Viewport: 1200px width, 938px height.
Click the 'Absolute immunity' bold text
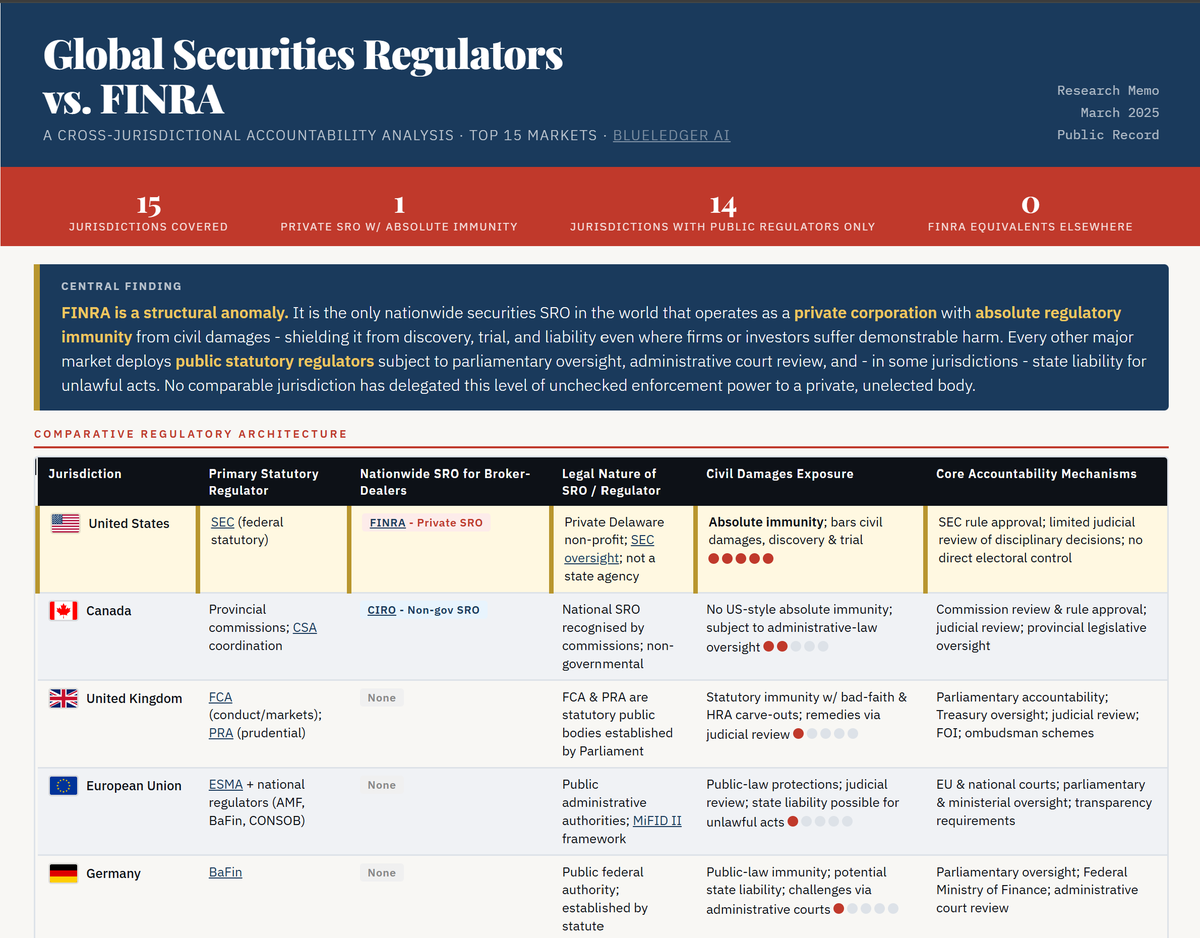766,522
